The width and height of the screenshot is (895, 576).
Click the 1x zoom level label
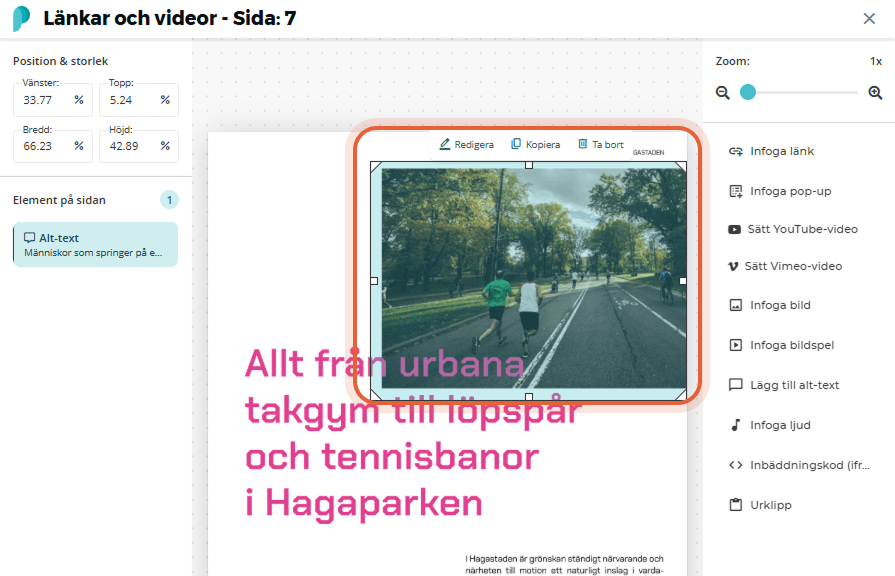pos(876,61)
